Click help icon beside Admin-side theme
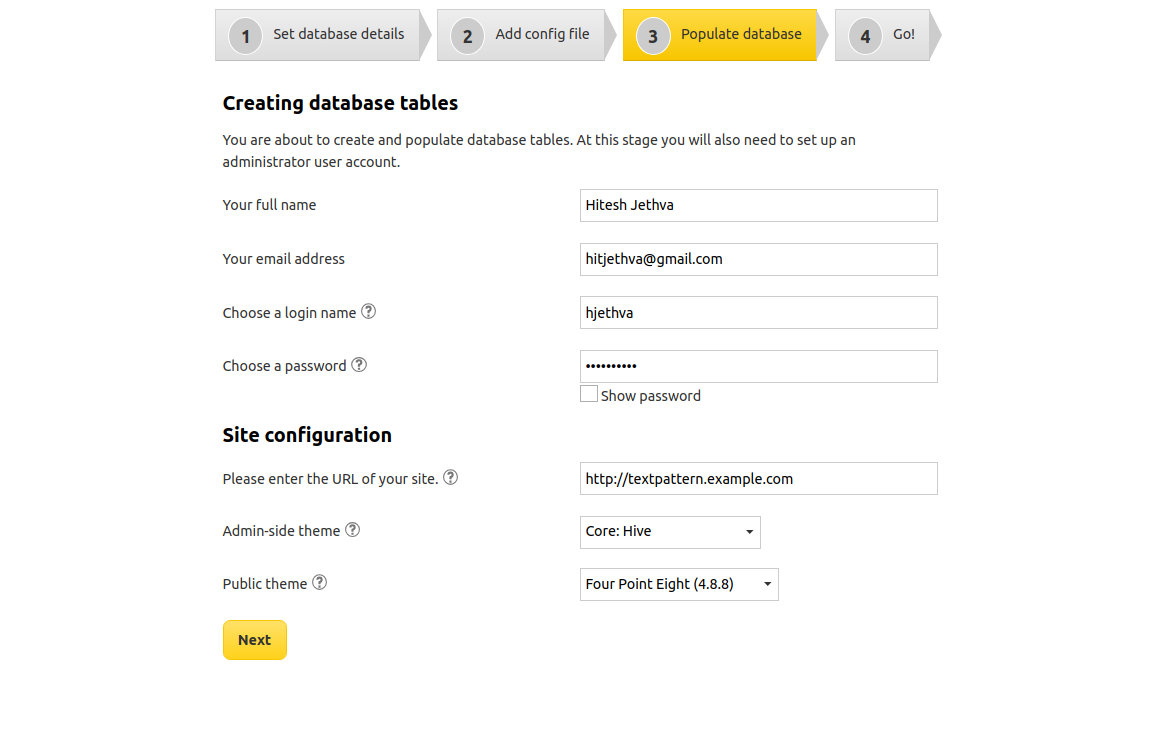 353,530
